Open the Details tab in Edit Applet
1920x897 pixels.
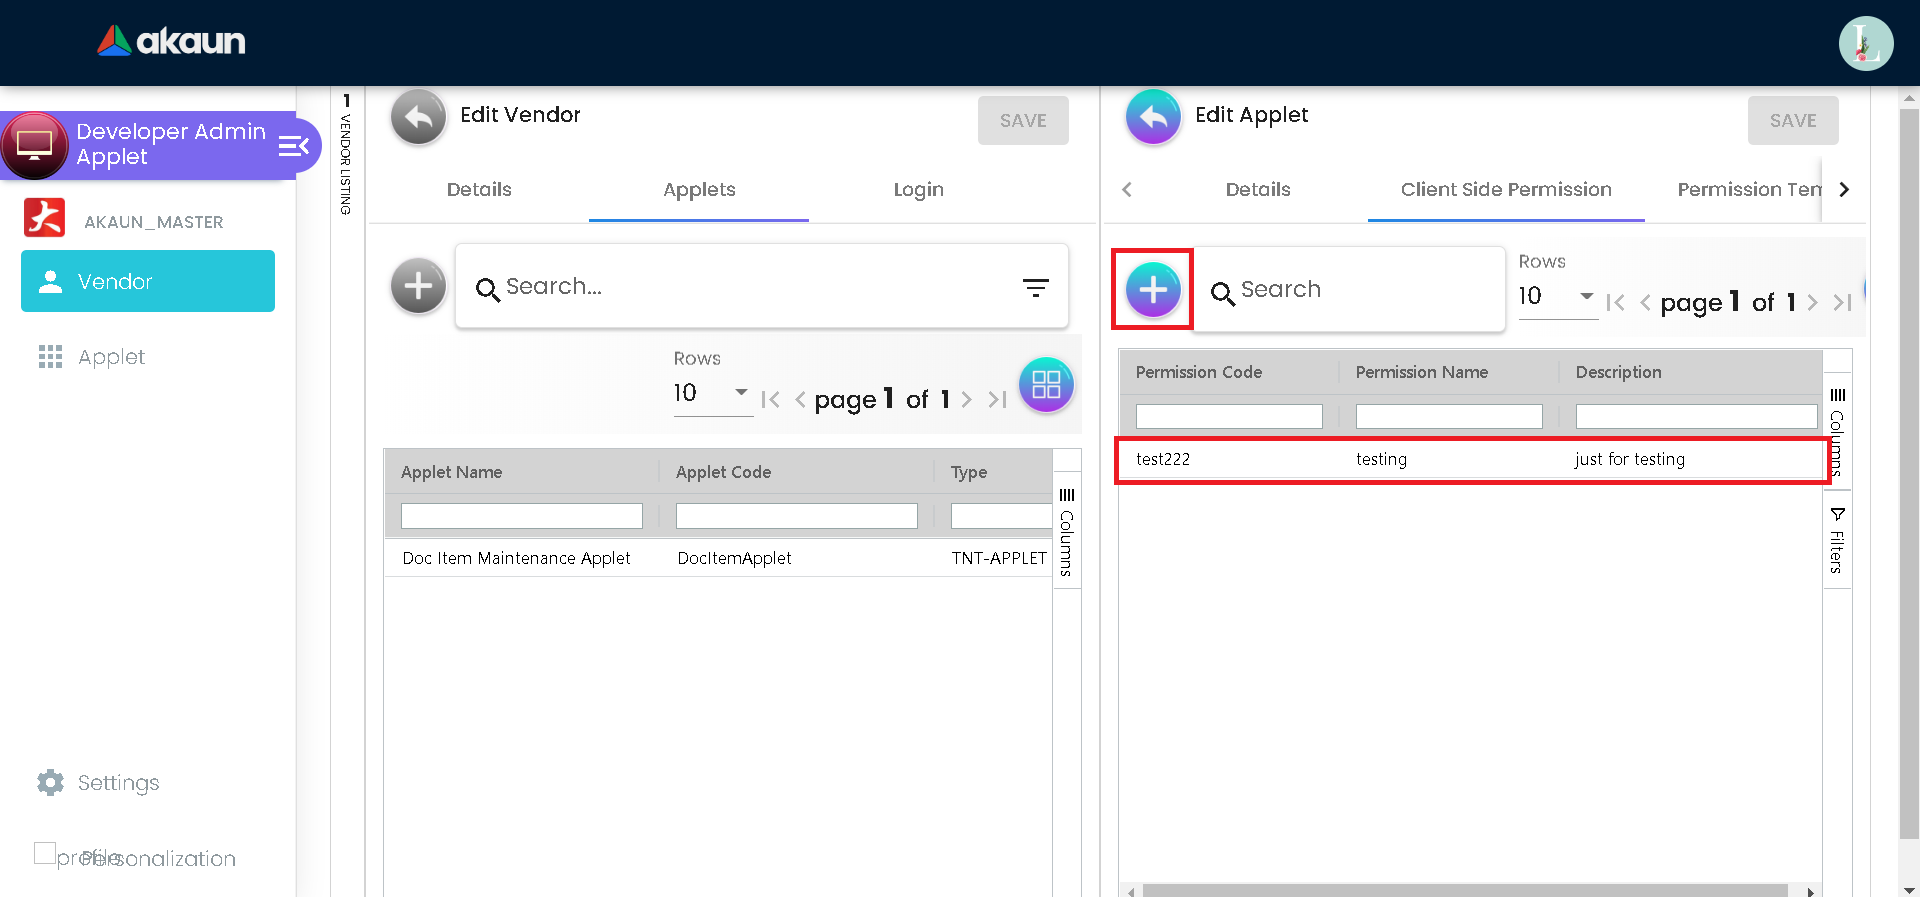click(x=1257, y=190)
